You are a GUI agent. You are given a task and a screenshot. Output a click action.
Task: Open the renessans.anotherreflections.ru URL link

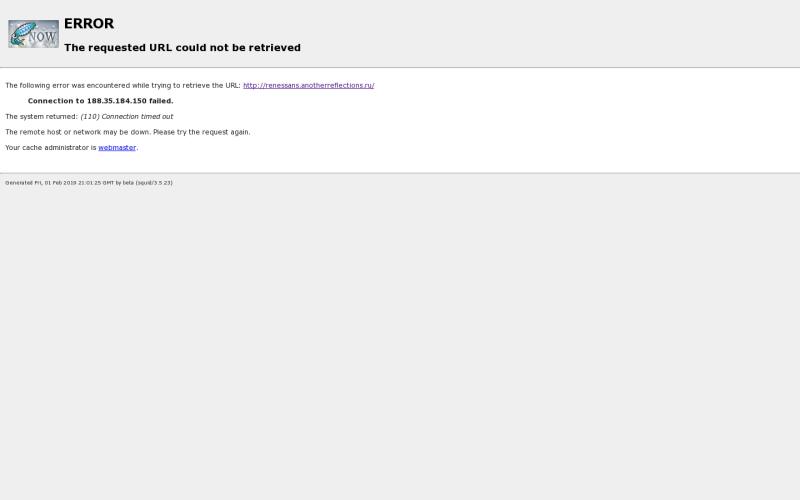(x=308, y=86)
